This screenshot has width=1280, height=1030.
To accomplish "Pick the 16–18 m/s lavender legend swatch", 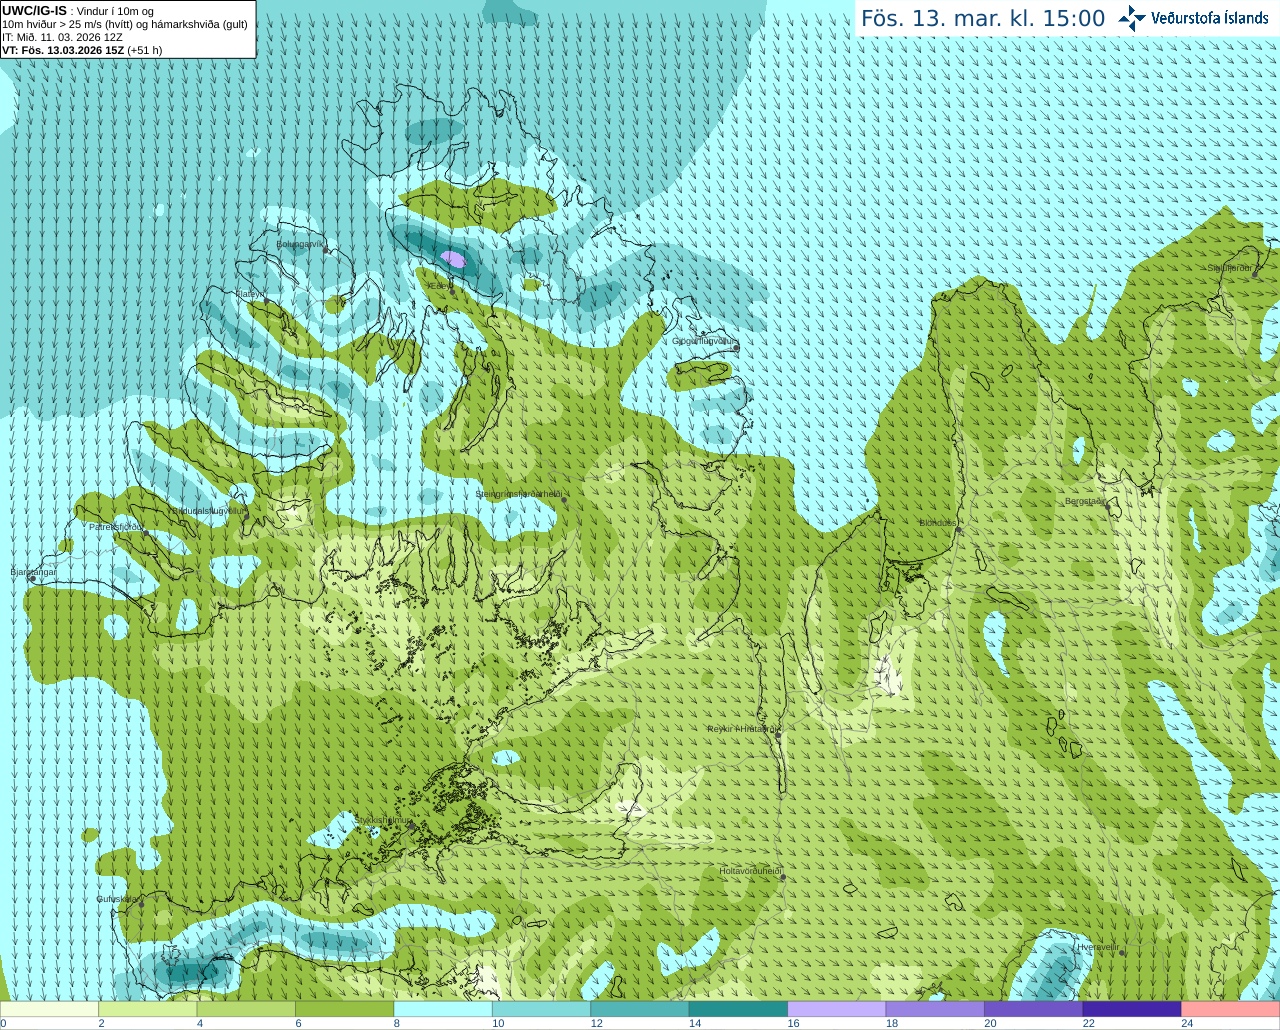I will 837,1009.
